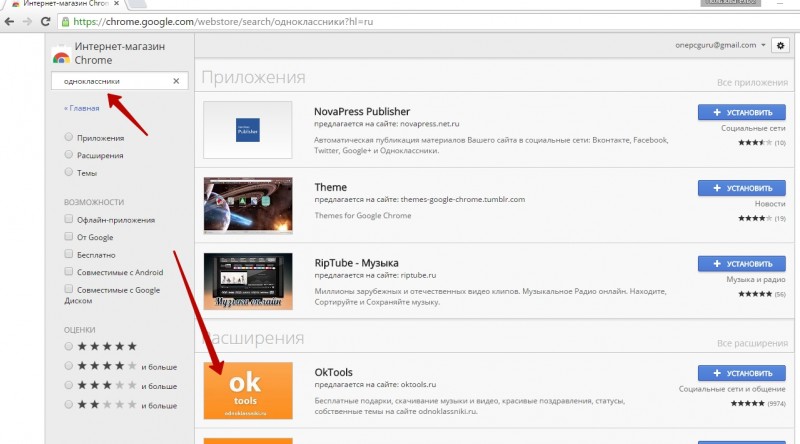Click the OkTools star rating (9974)
This screenshot has width=800, height=444.
coord(758,403)
